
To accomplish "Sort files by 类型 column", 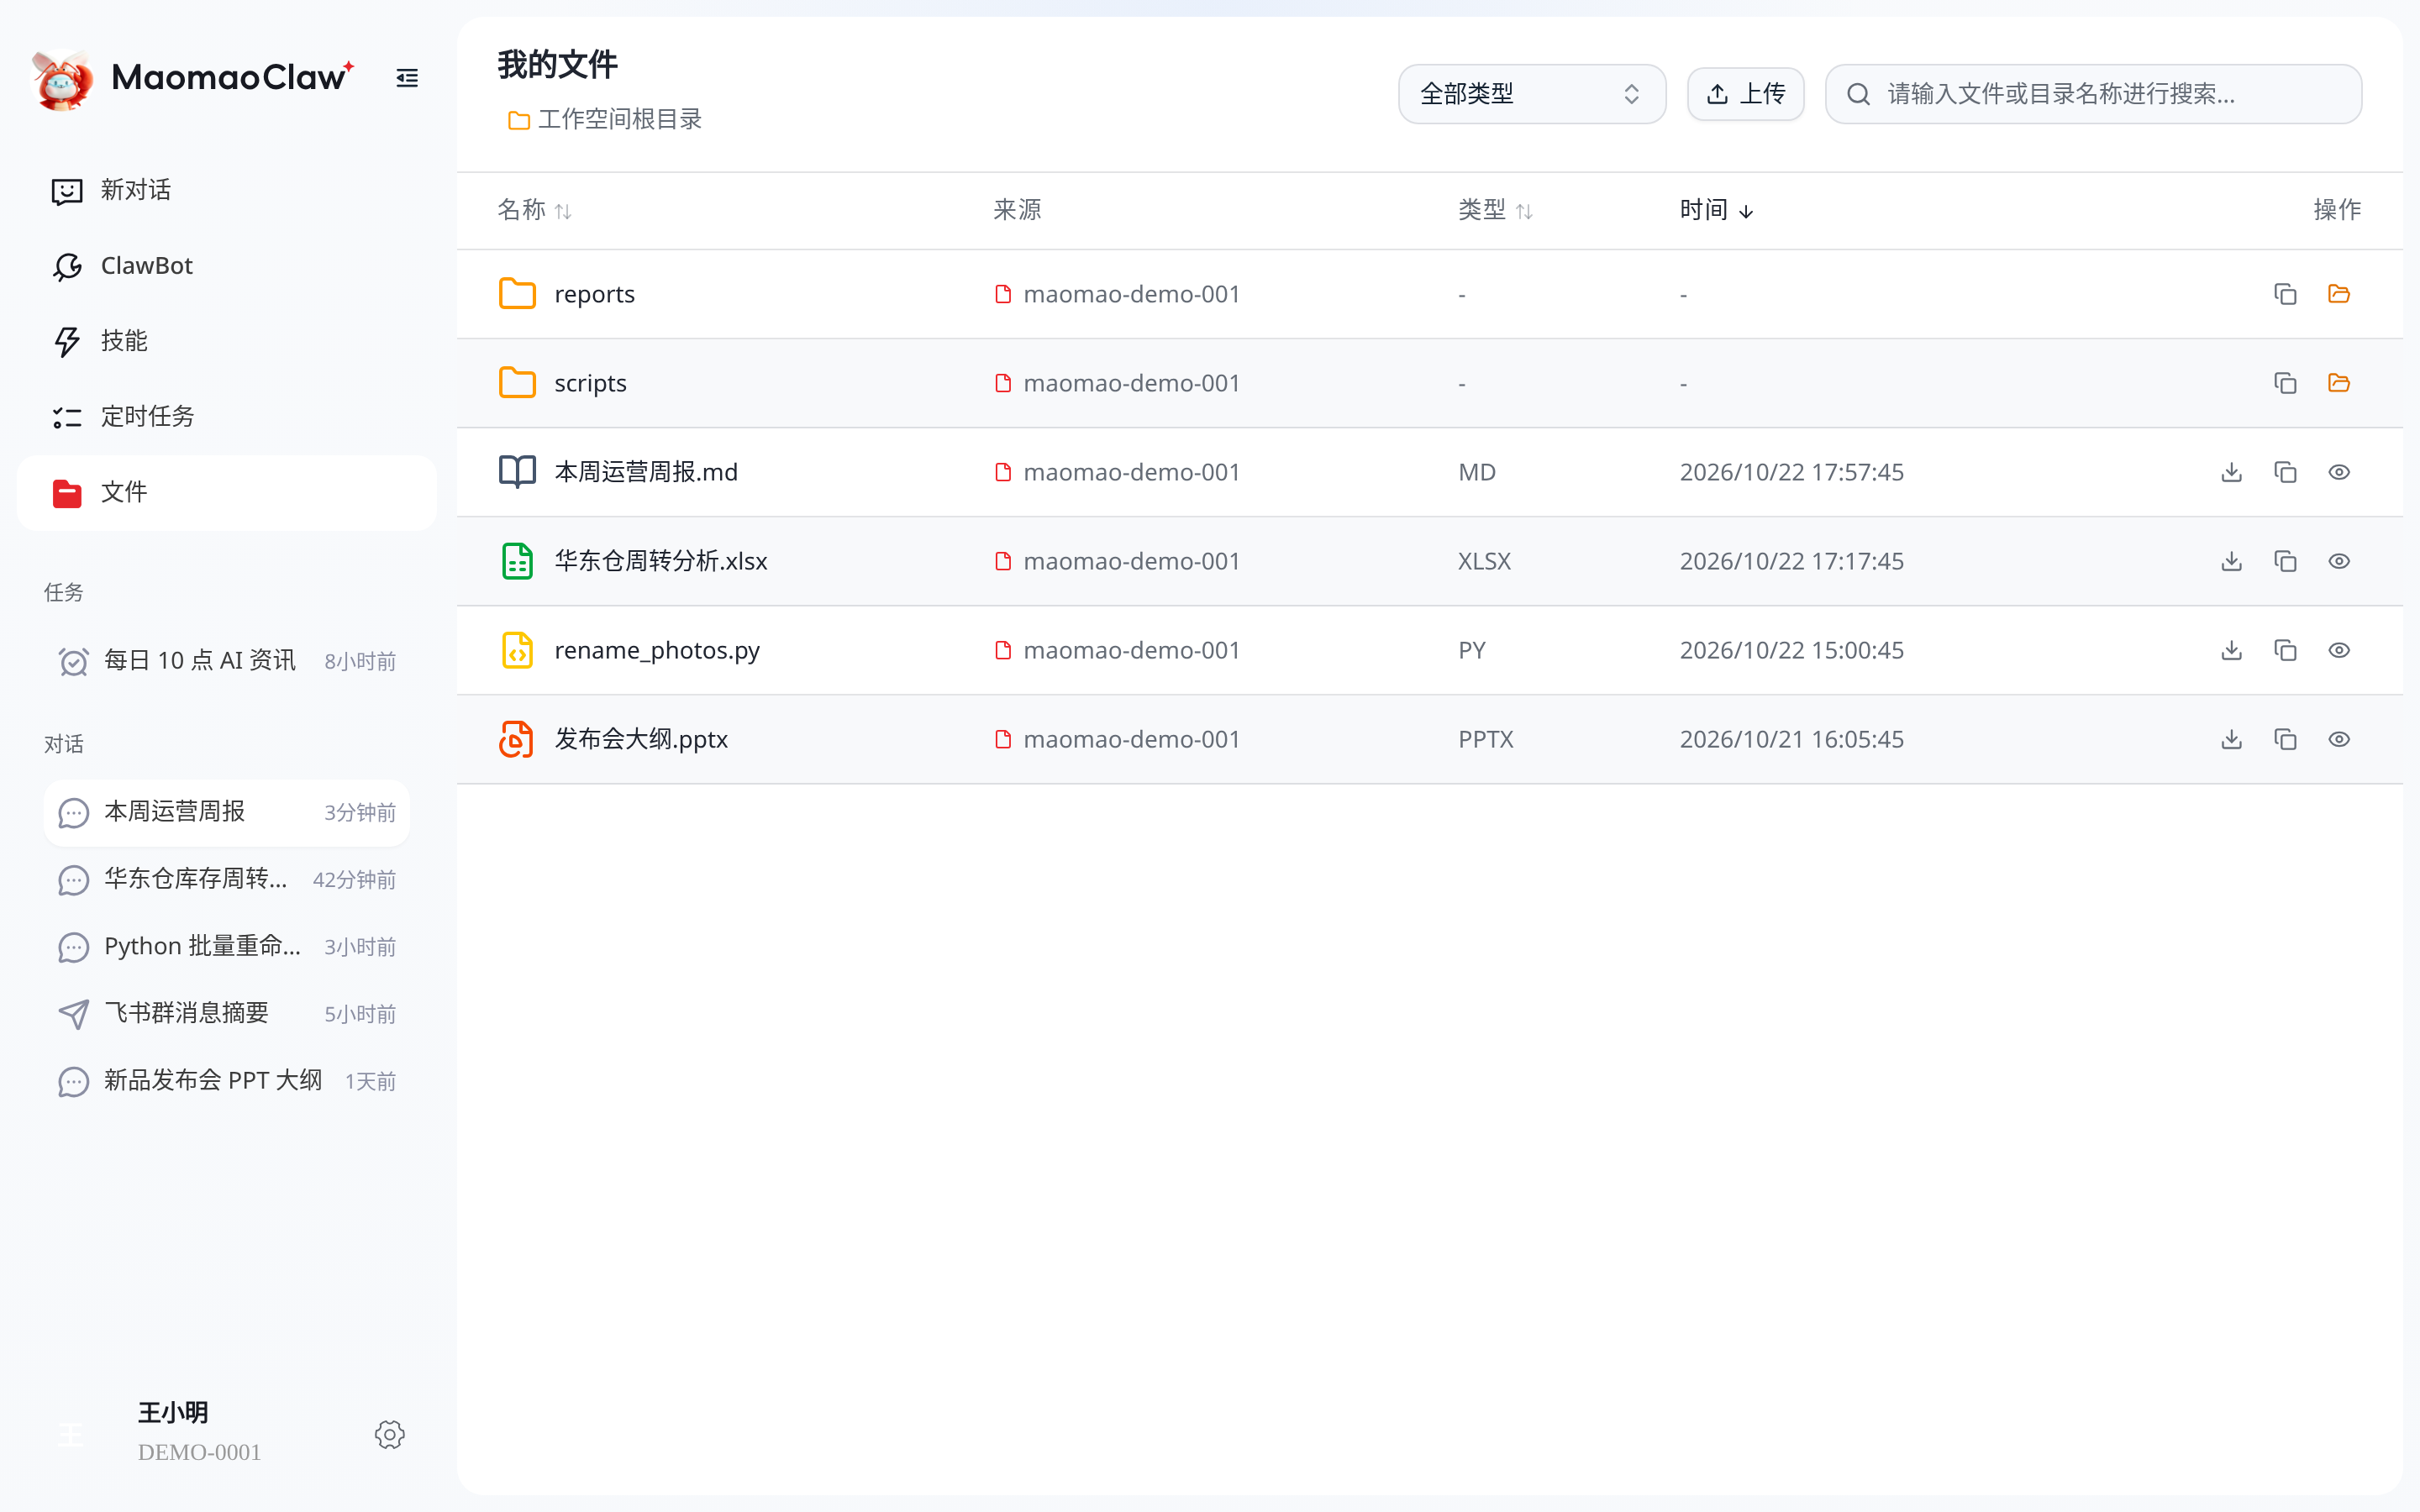I will click(1495, 210).
